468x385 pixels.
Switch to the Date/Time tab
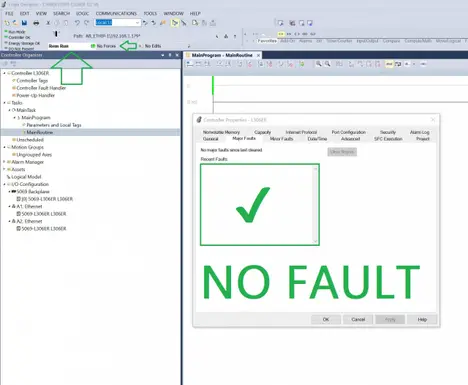(317, 139)
